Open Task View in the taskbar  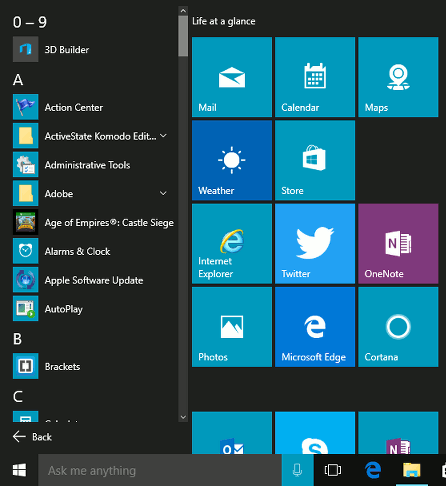pyautogui.click(x=333, y=470)
